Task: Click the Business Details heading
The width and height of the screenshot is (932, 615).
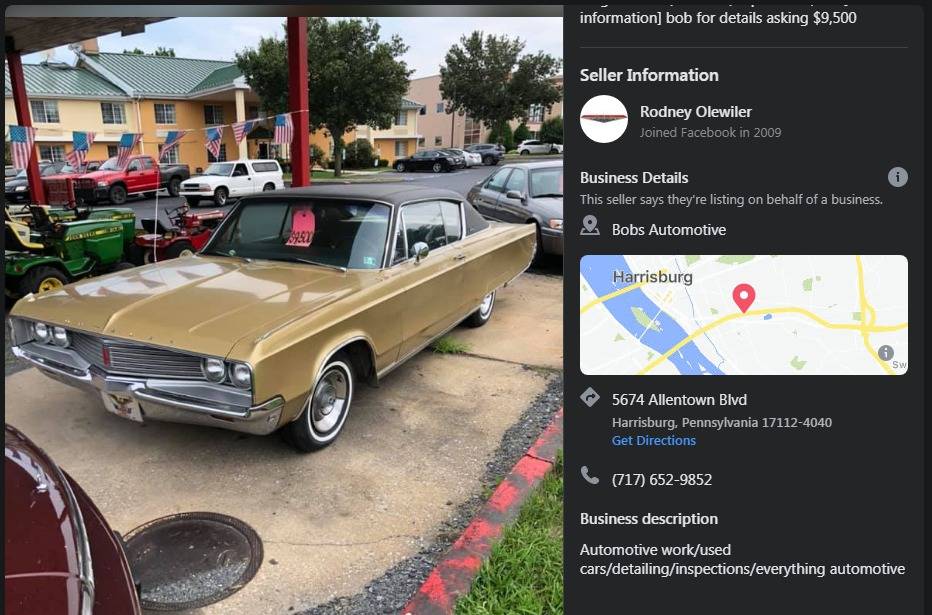Action: click(634, 178)
